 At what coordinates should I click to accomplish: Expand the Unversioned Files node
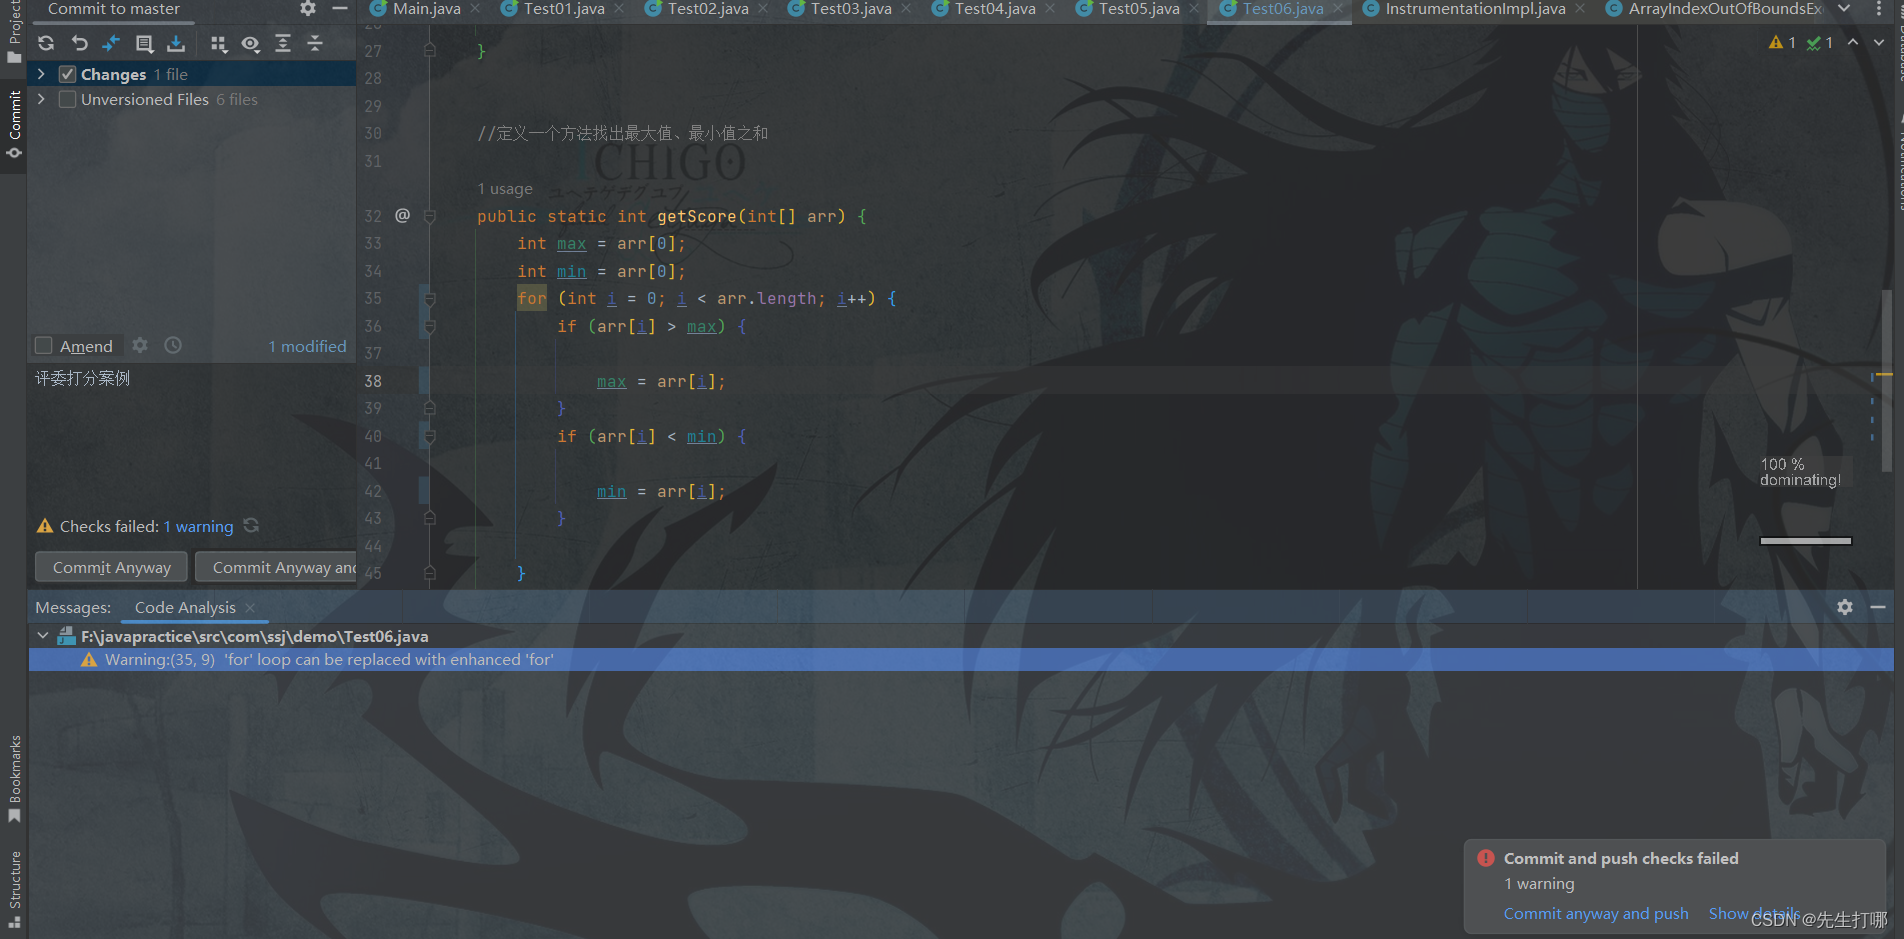[x=41, y=99]
